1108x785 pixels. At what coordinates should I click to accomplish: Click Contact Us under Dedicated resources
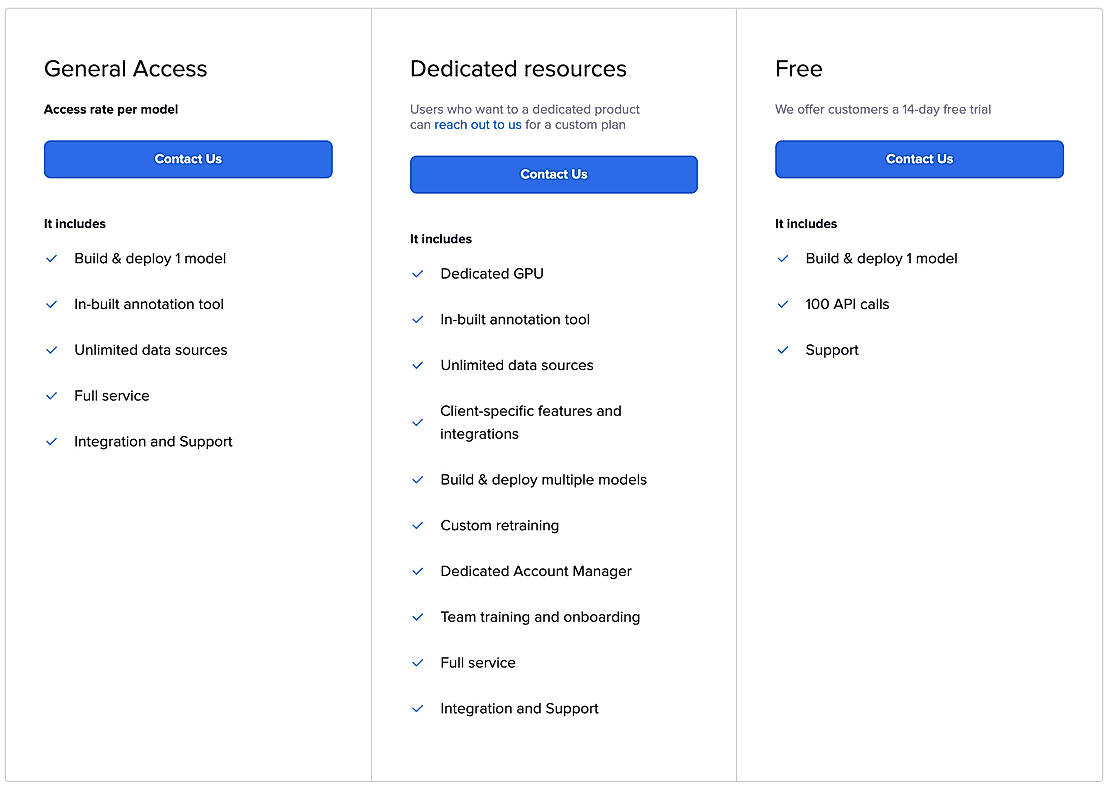(x=553, y=175)
